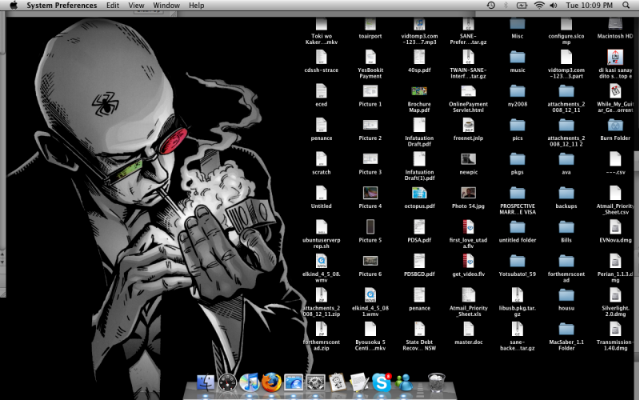Select Silverlight 2.0.dmg icon

click(615, 295)
